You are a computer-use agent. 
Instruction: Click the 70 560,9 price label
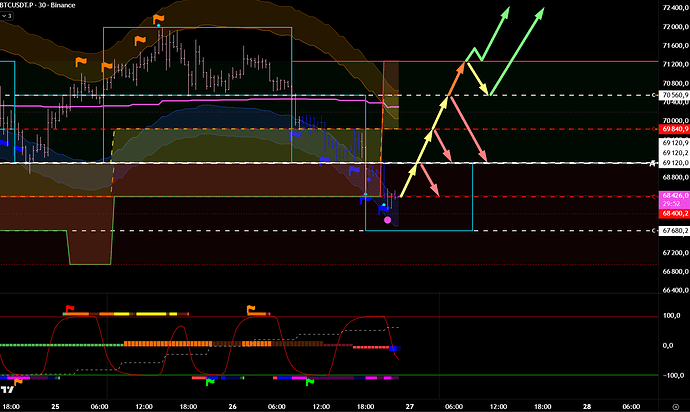point(671,95)
